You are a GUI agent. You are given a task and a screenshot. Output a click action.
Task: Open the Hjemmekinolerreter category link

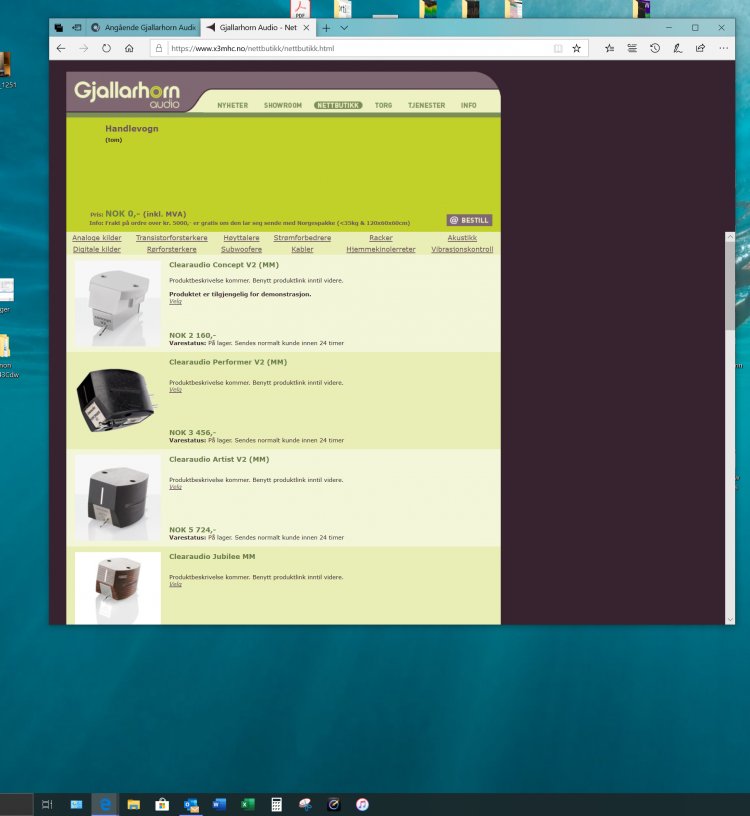tap(381, 249)
